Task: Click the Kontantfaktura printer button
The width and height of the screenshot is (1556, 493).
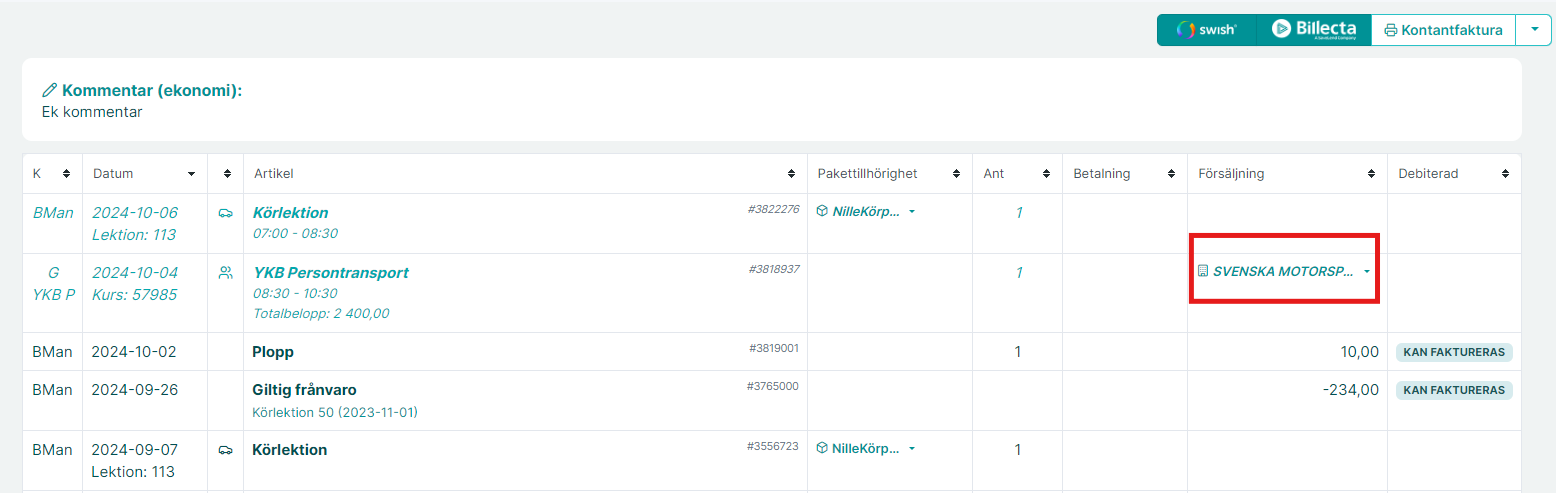Action: [x=1443, y=30]
